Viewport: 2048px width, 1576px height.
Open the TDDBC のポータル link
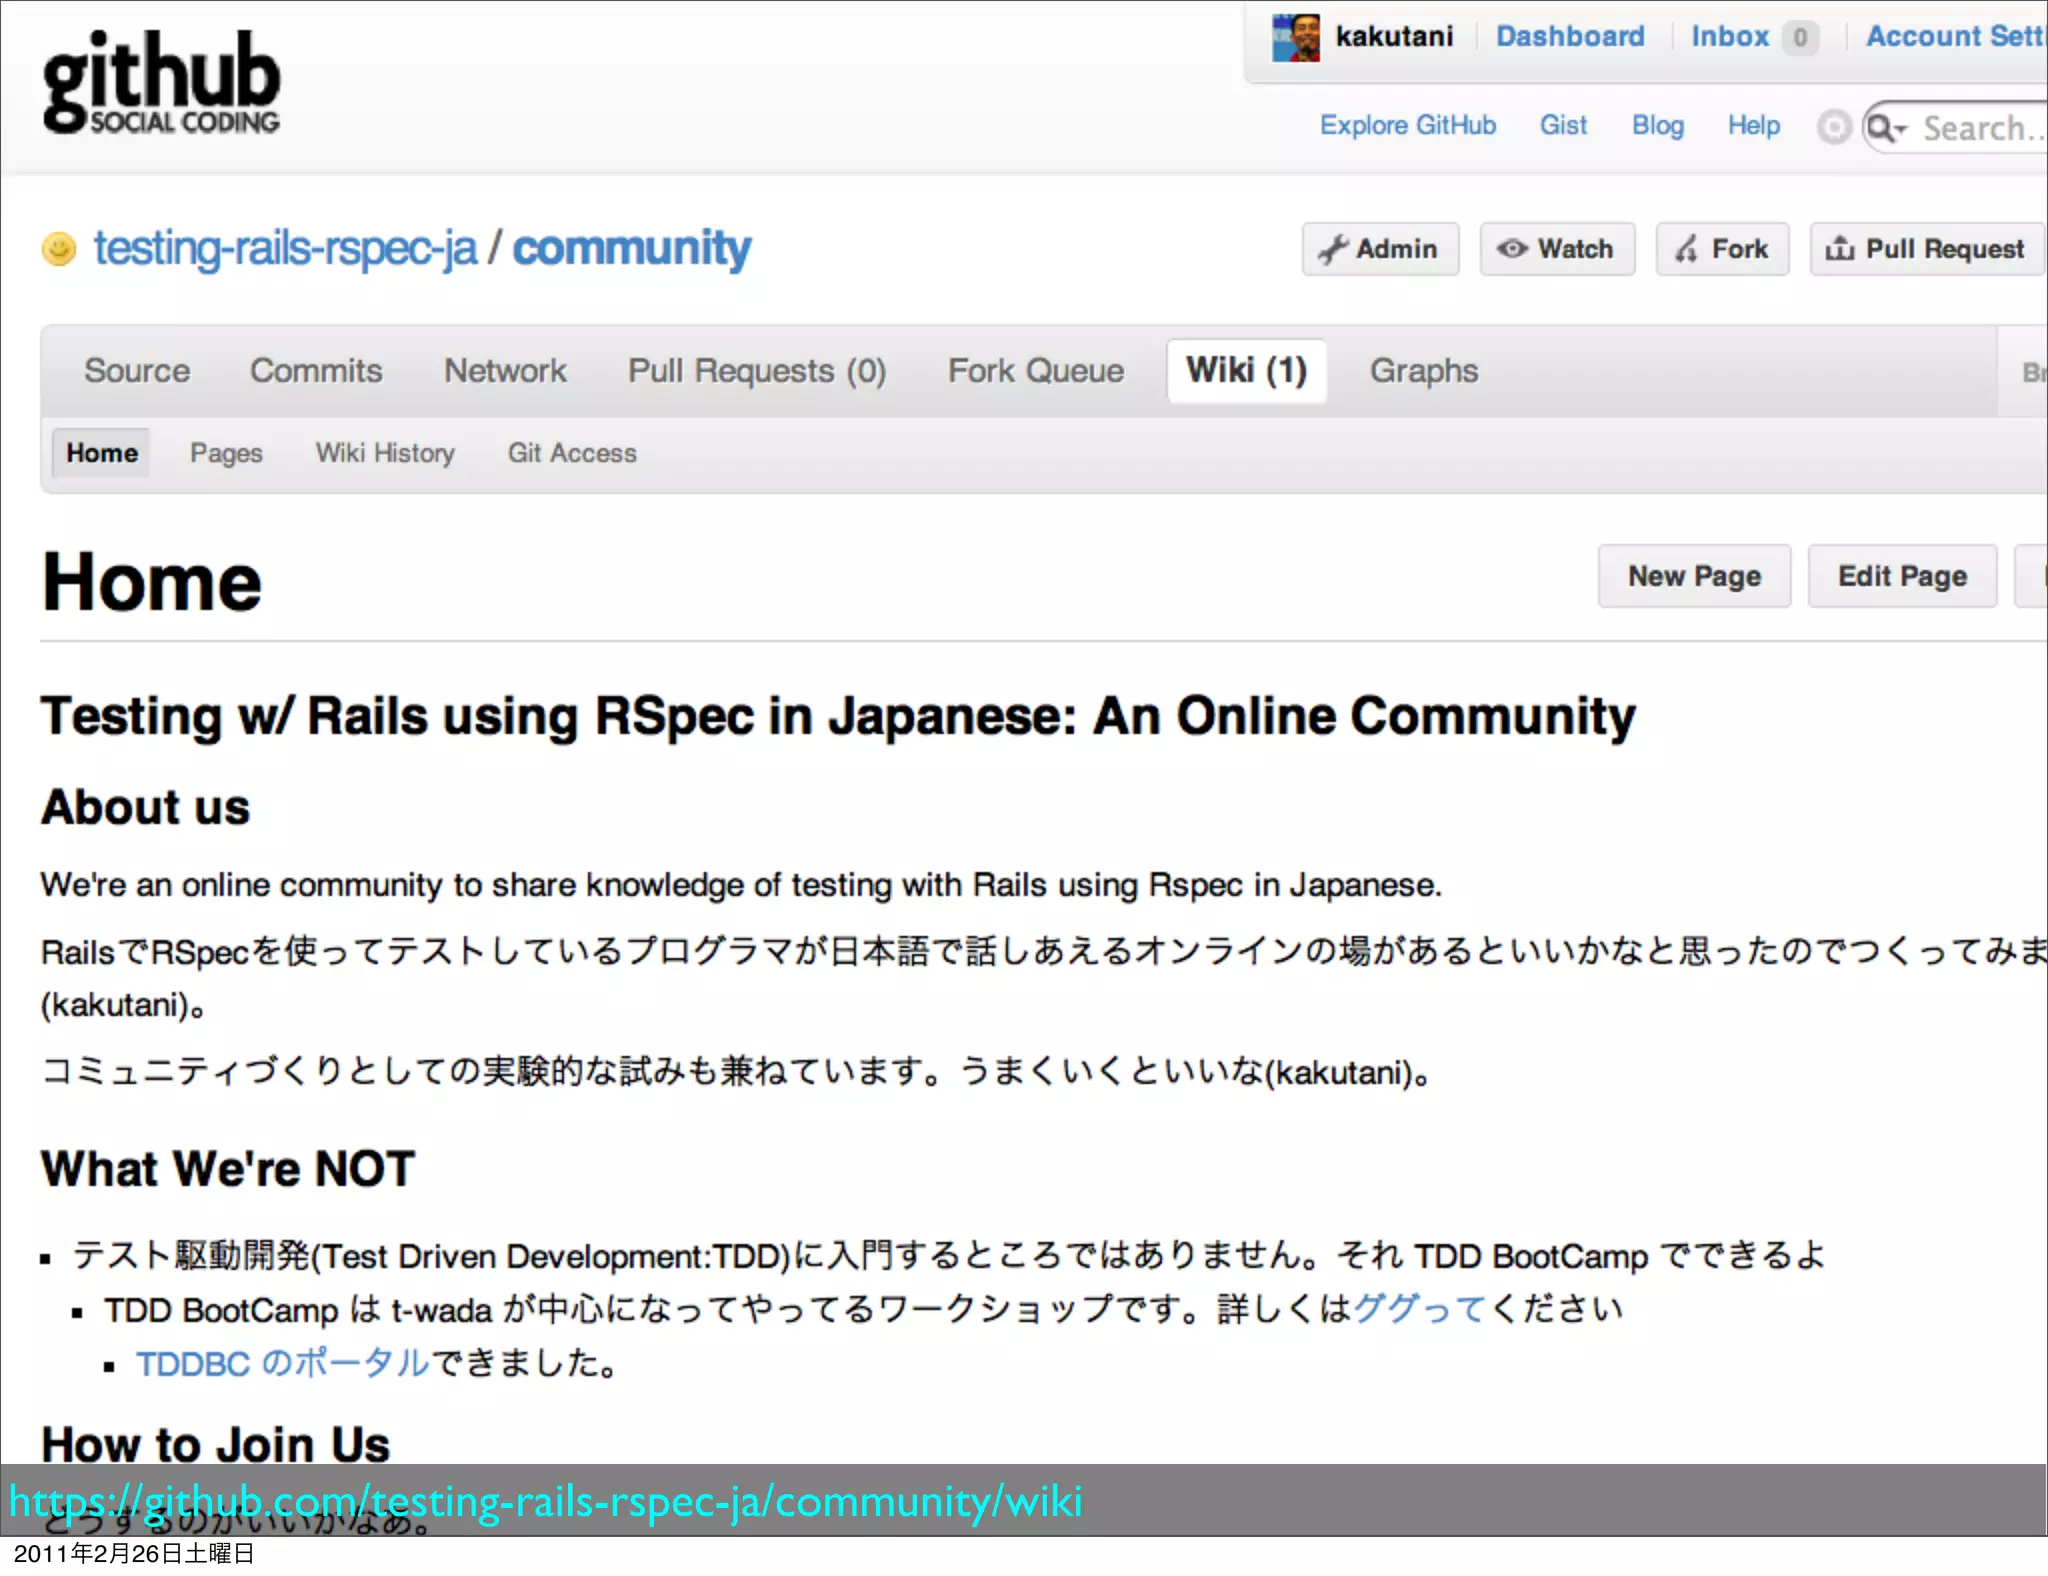coord(283,1363)
